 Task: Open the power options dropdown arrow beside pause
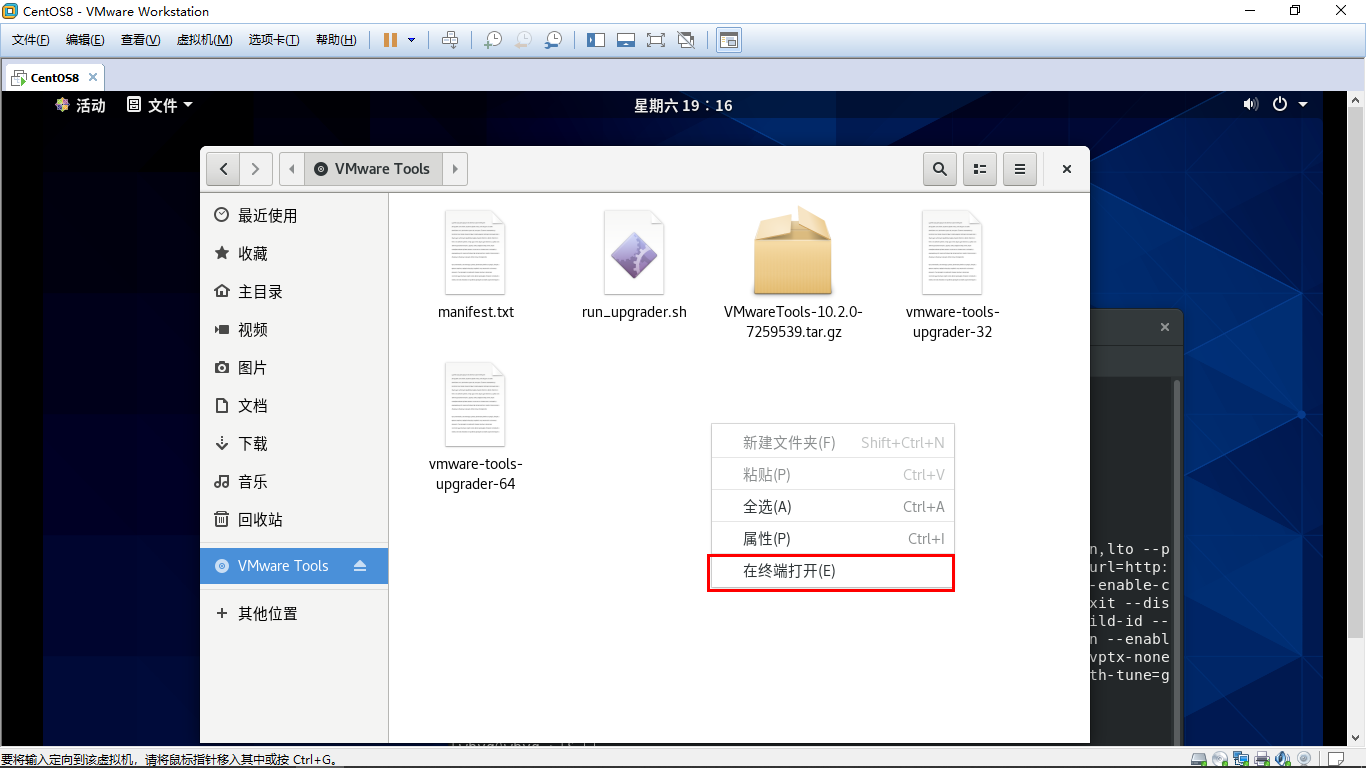[x=411, y=40]
